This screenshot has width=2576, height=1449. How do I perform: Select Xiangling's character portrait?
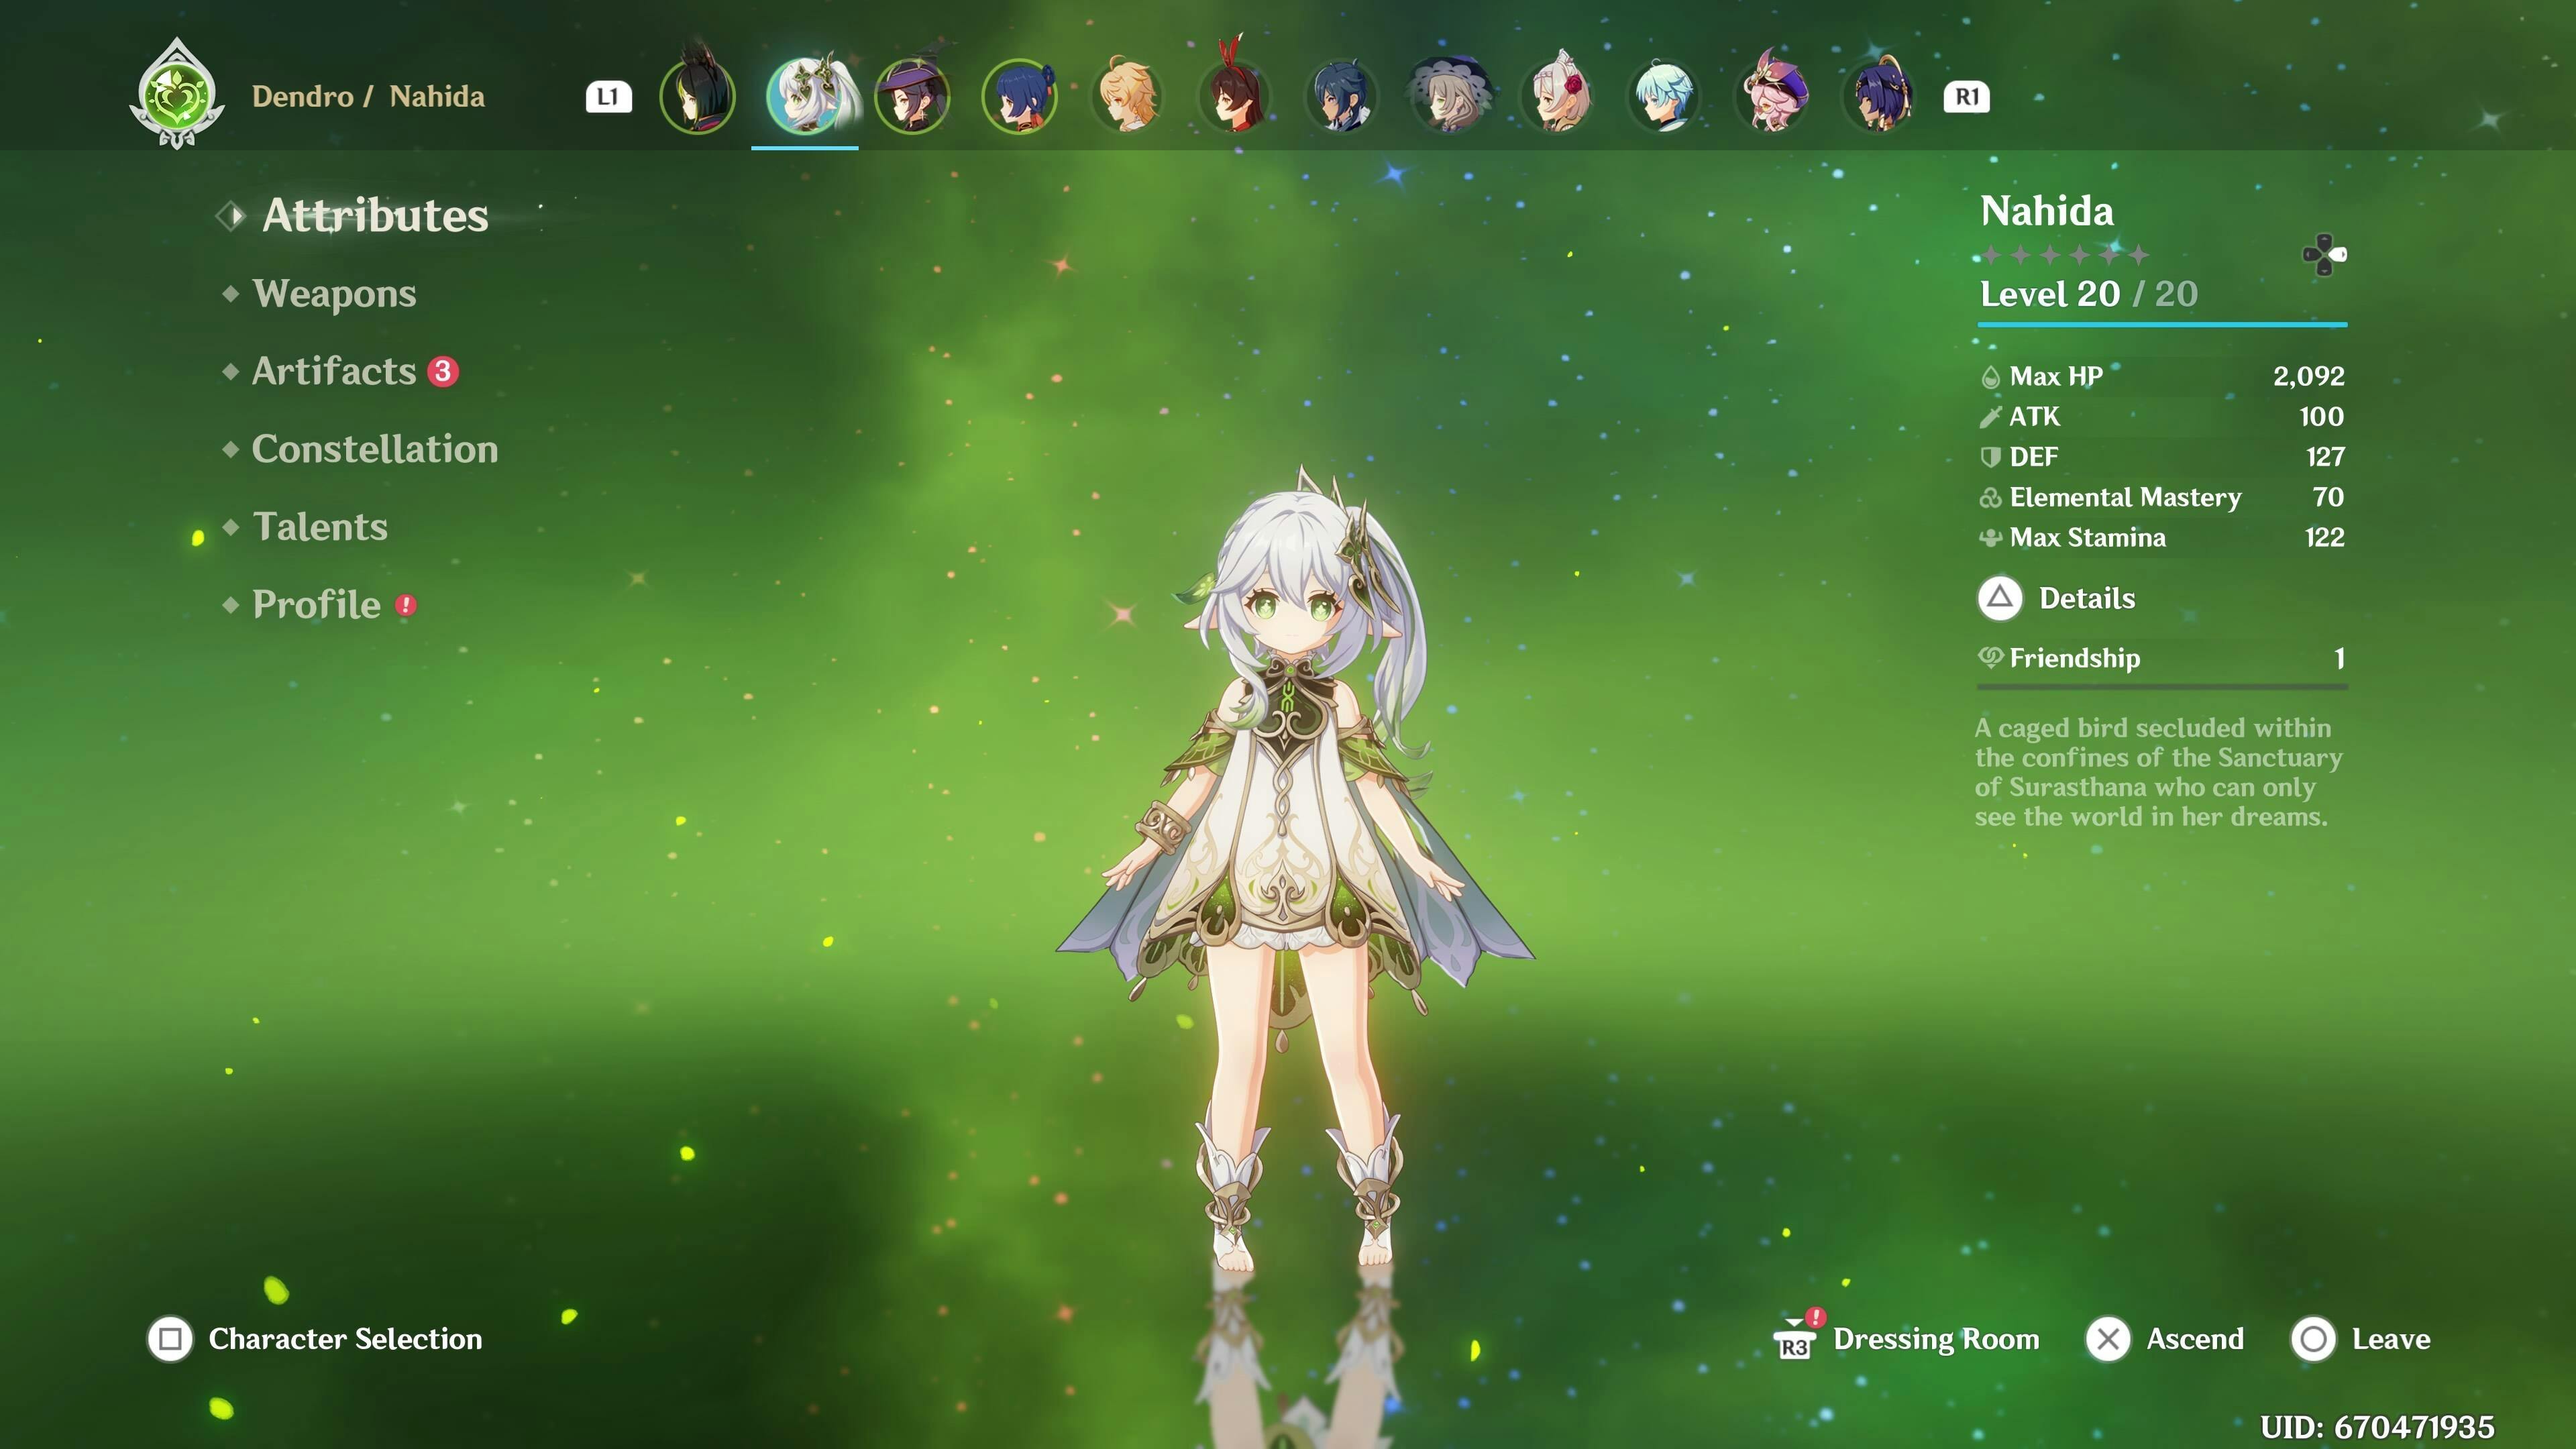pos(1019,97)
